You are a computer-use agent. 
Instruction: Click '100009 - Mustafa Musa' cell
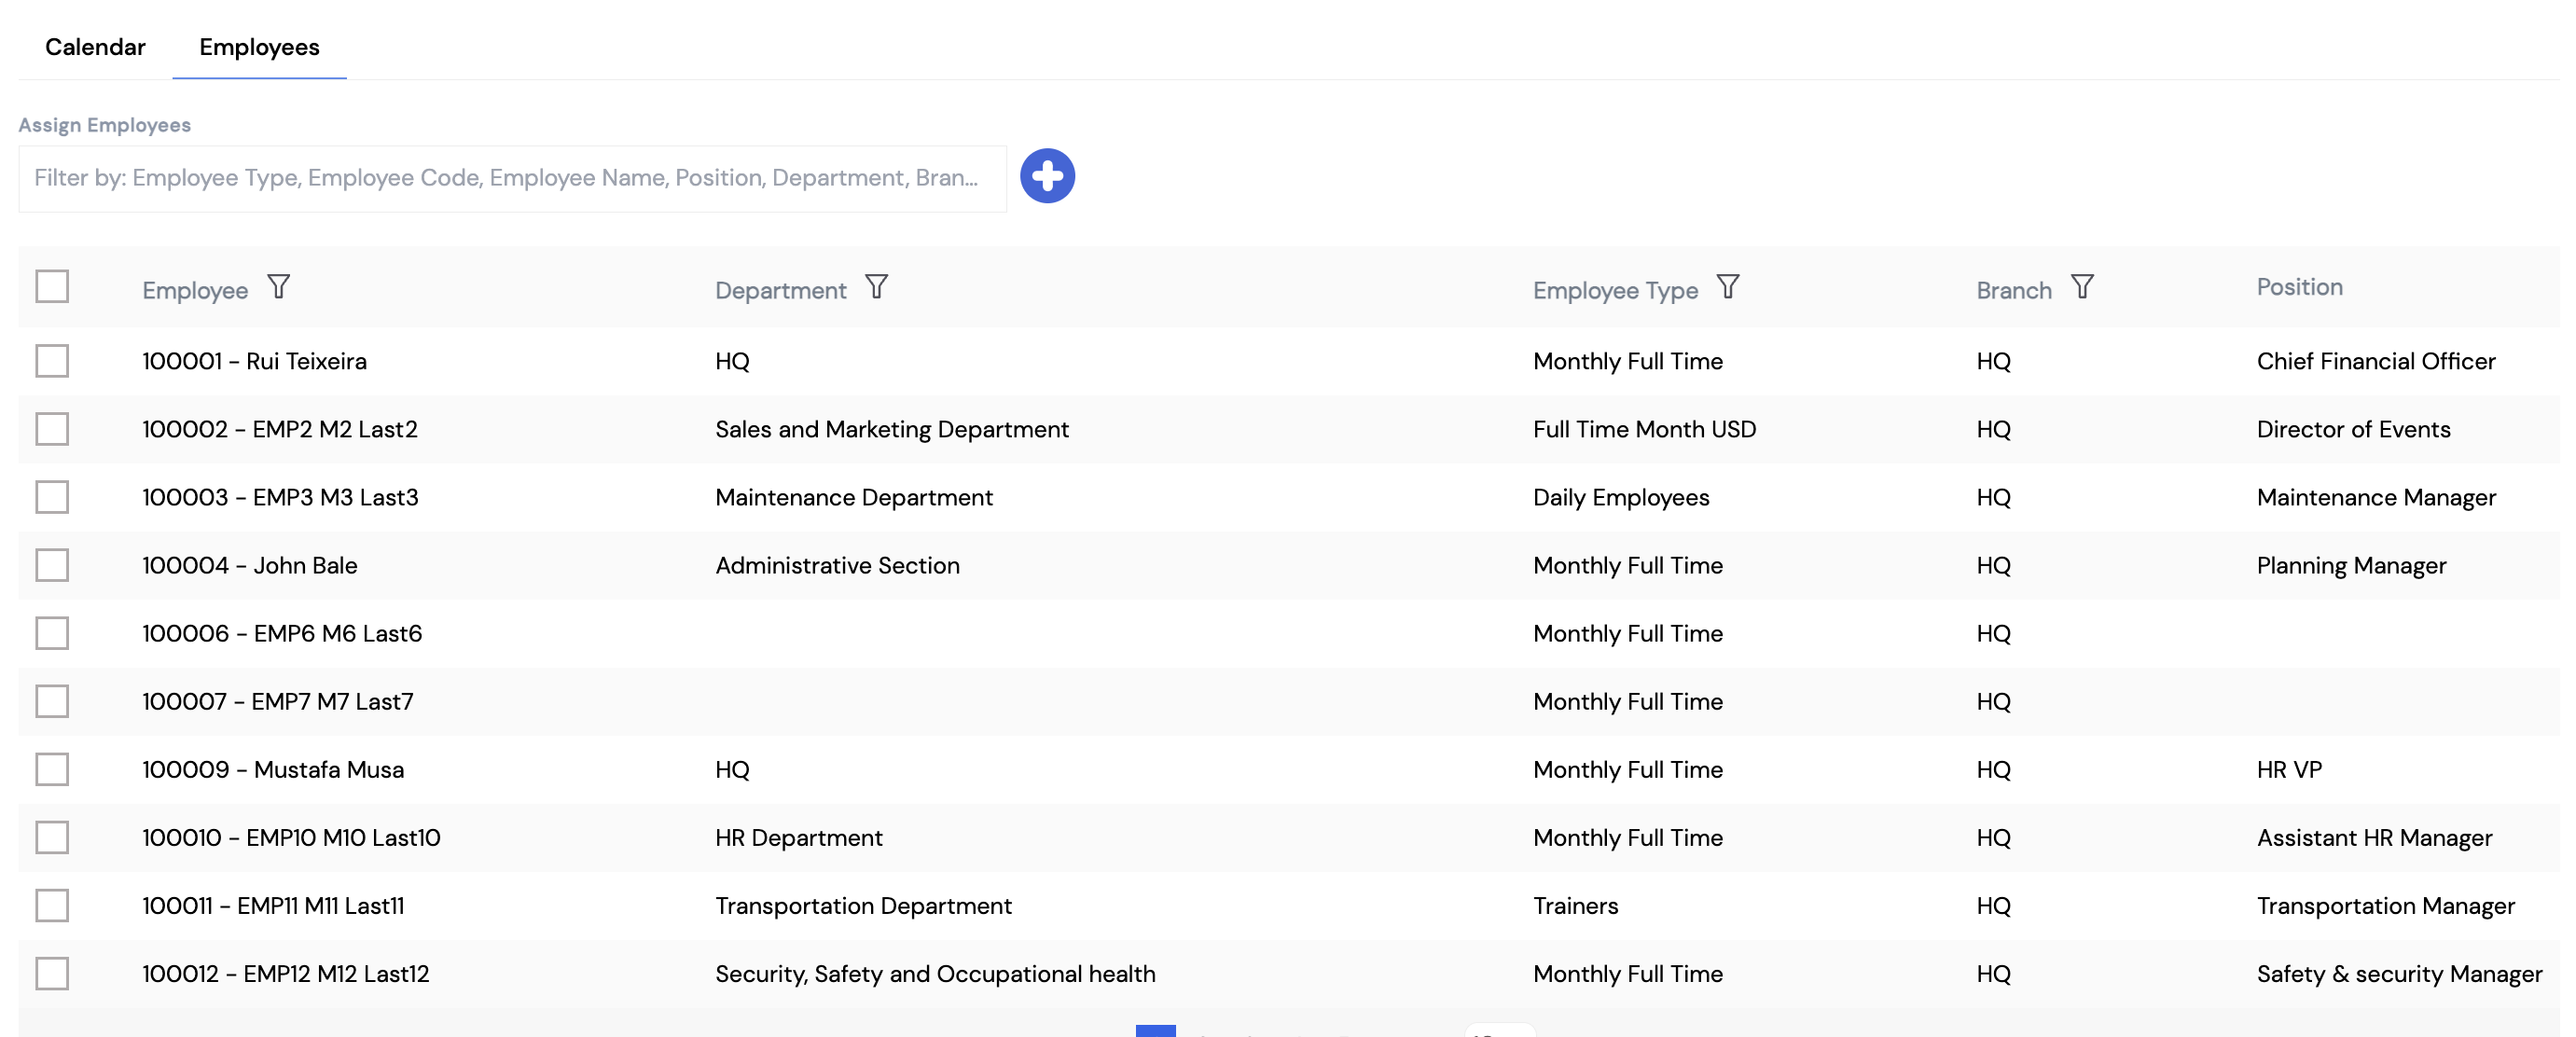(273, 769)
